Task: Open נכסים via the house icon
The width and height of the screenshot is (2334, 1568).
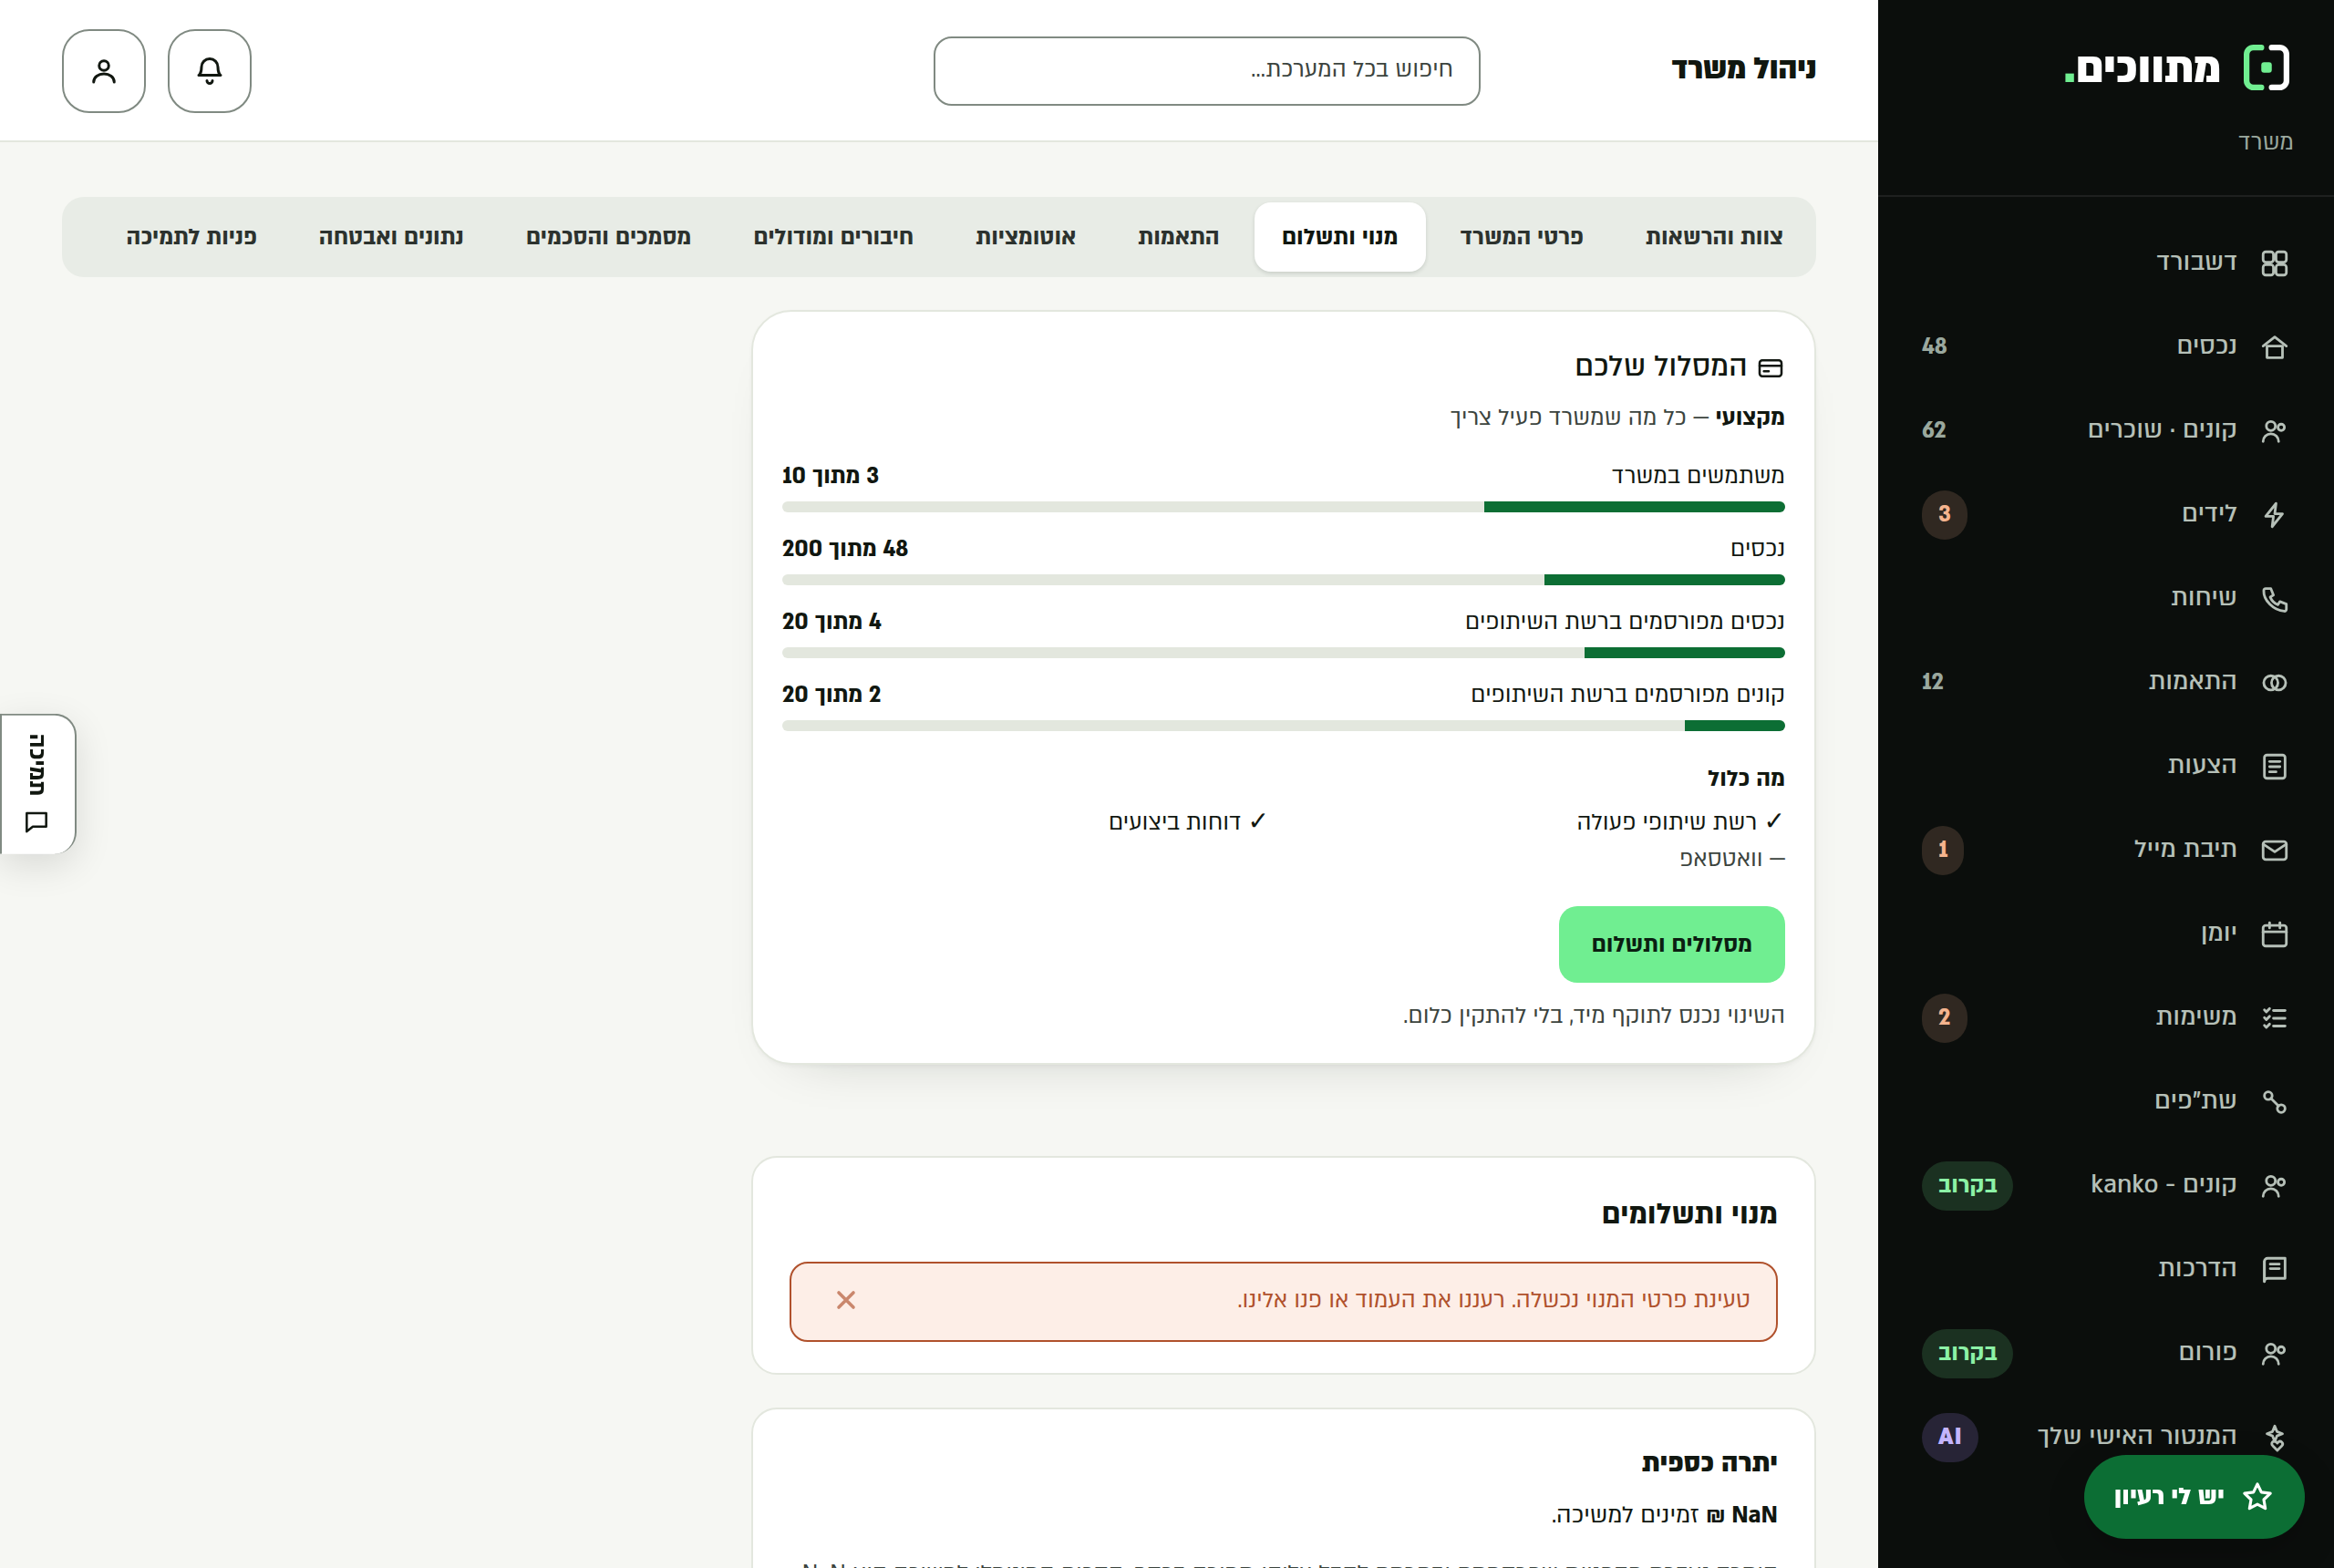Action: coord(2274,347)
